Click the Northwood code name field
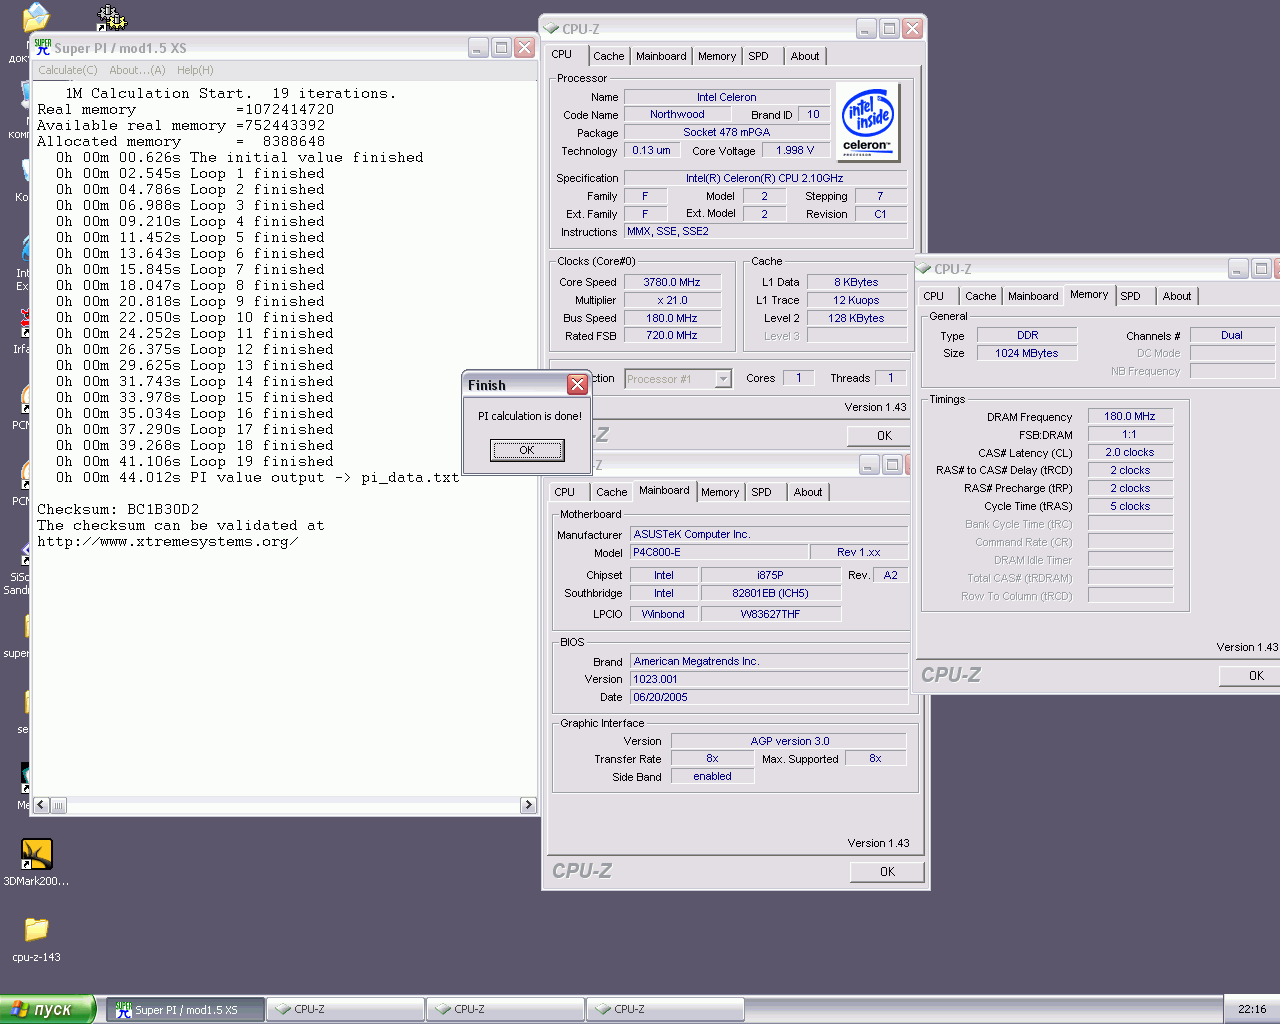 pos(677,115)
